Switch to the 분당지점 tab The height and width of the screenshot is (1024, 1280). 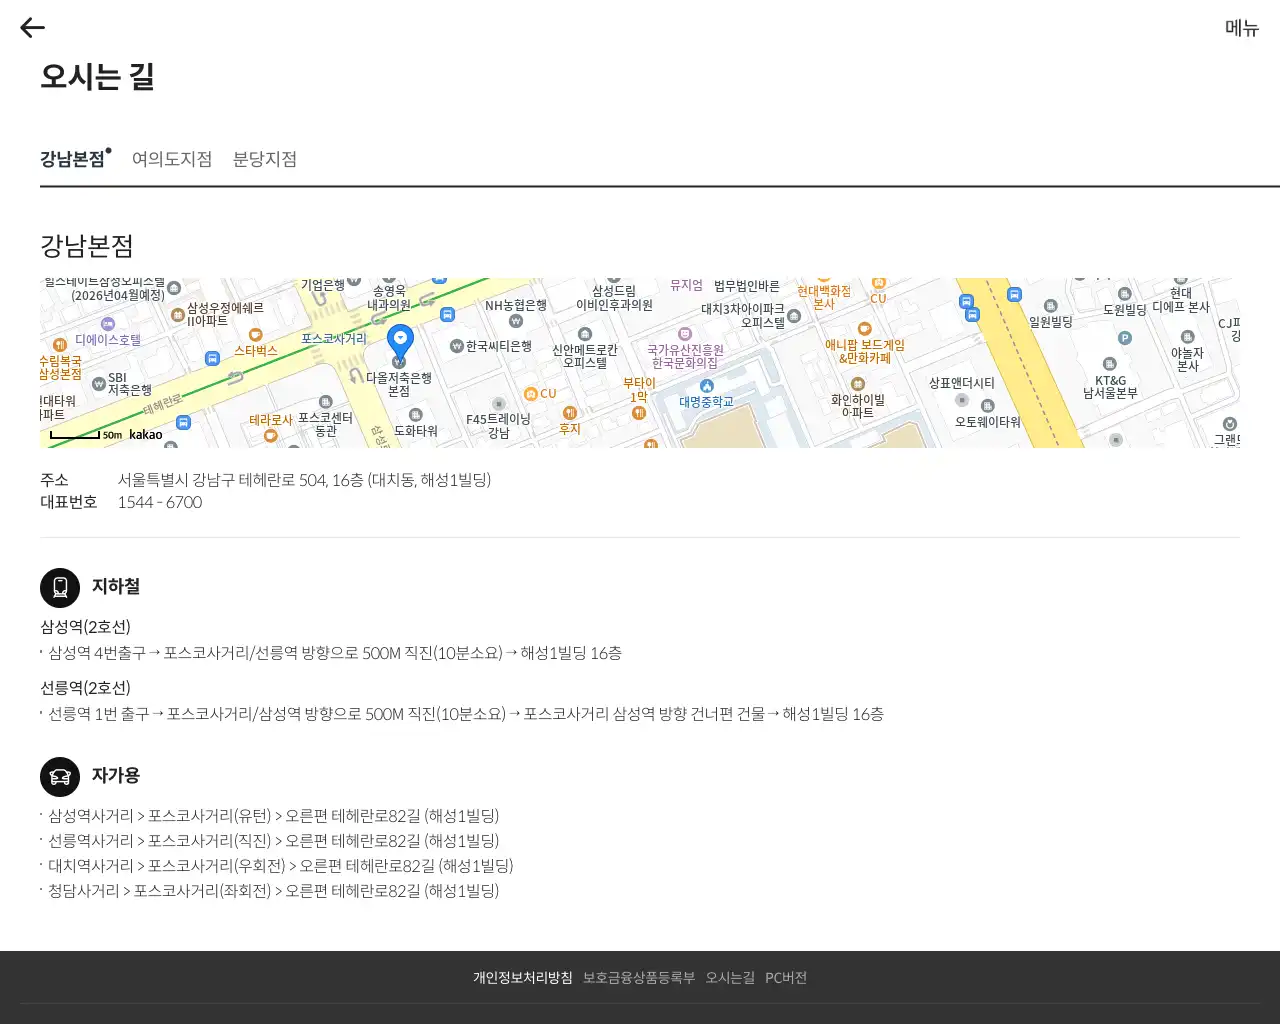265,159
